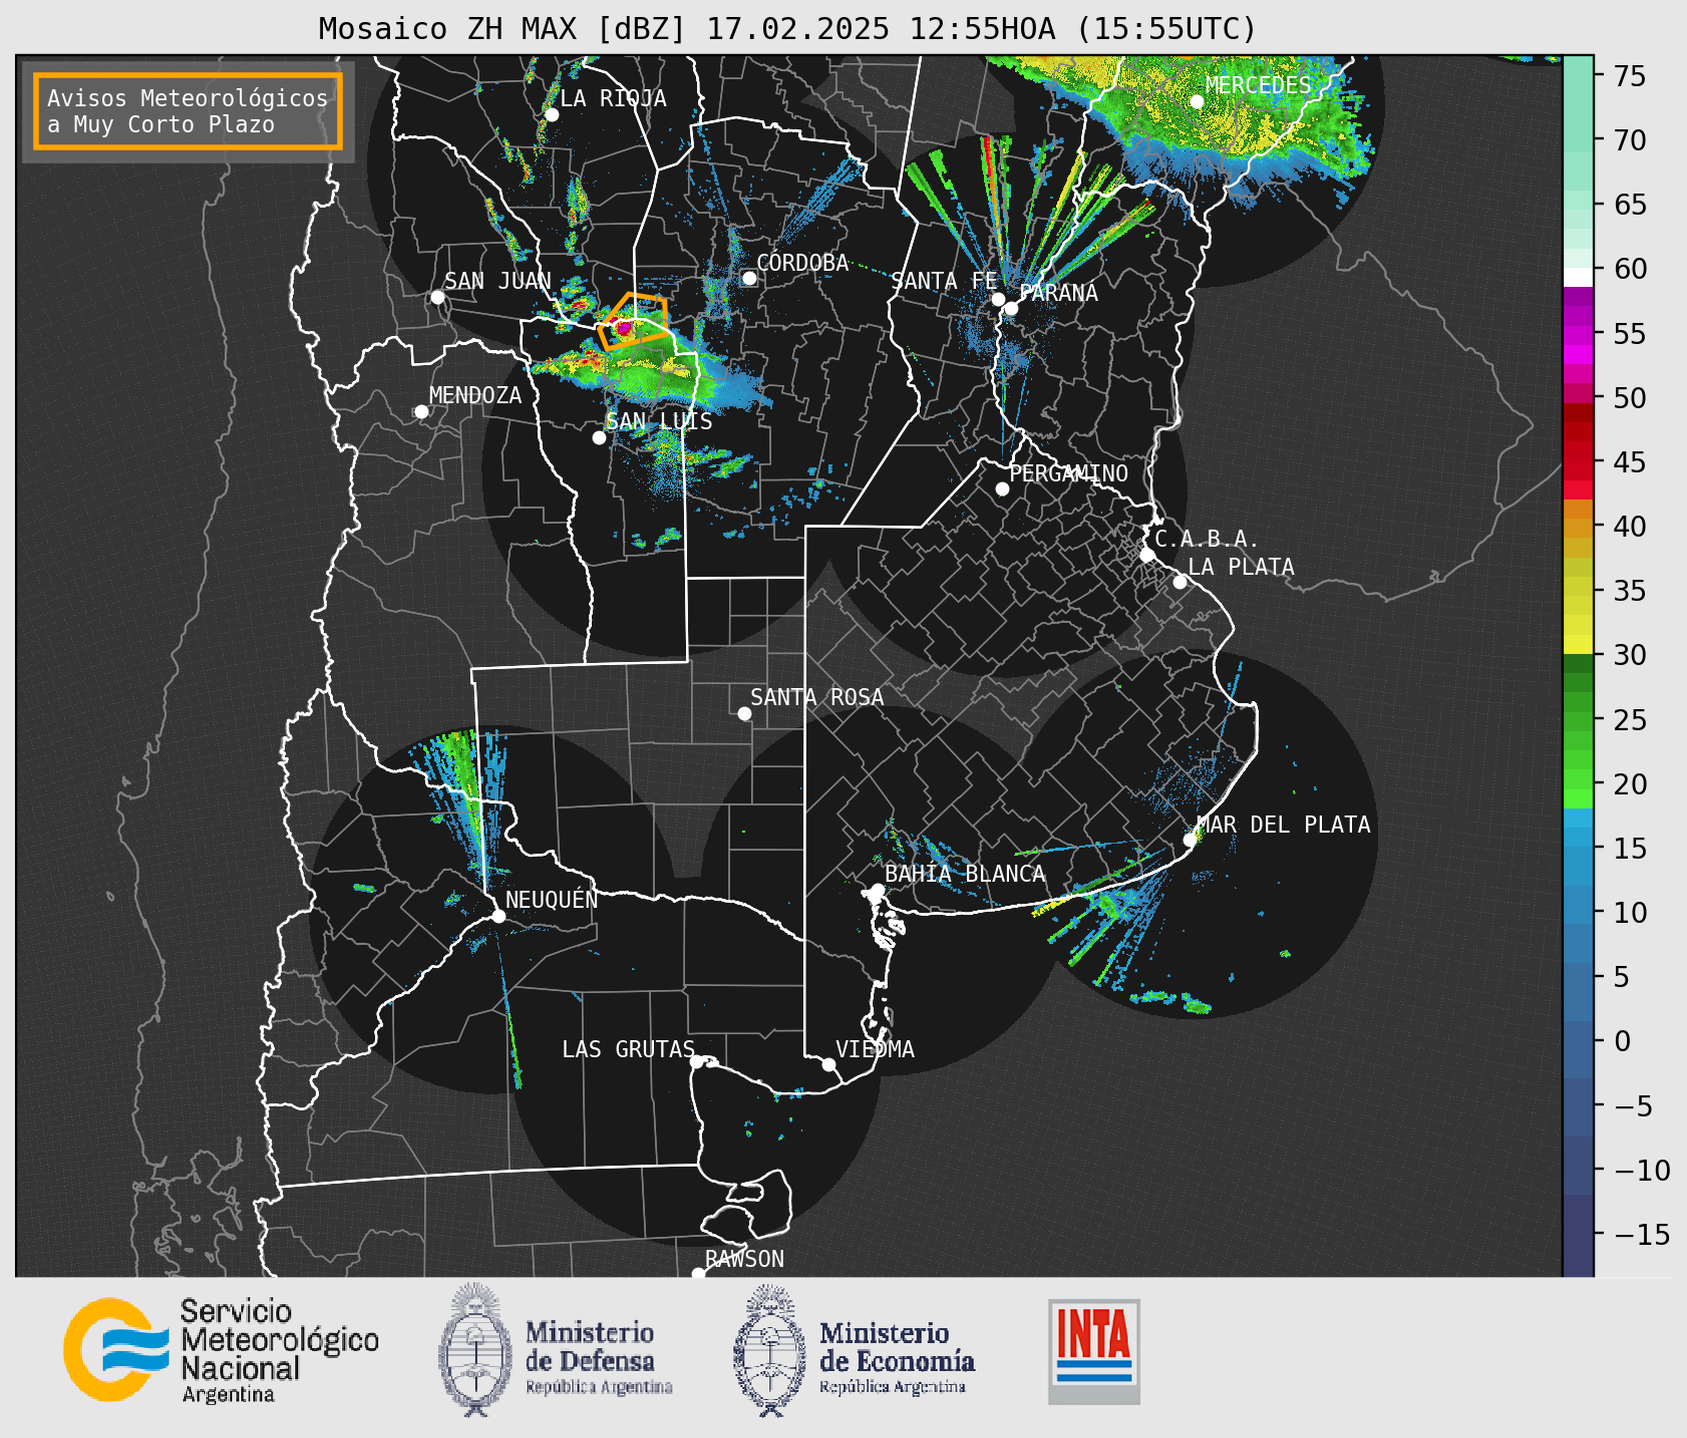
Task: Click the CORDOBA city label text
Action: point(802,263)
